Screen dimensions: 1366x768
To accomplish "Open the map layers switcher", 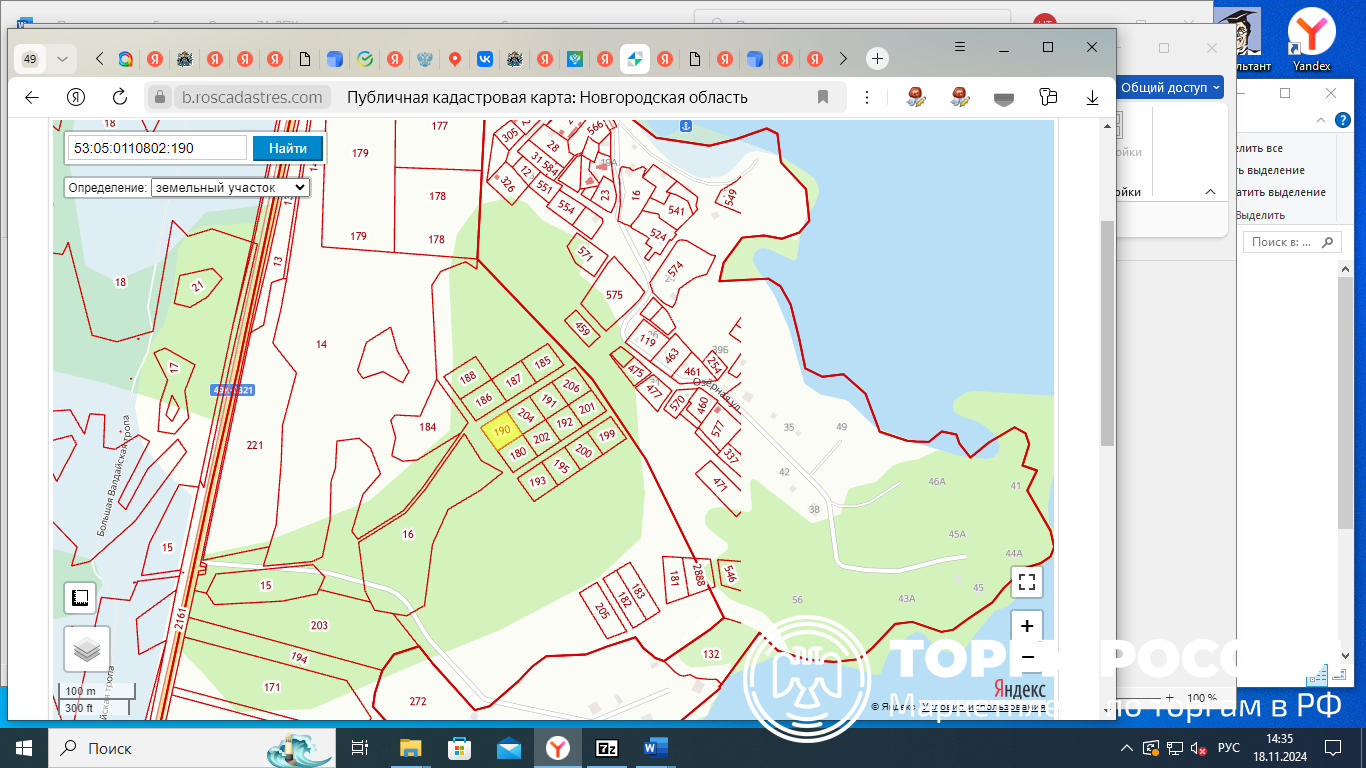I will tap(87, 649).
